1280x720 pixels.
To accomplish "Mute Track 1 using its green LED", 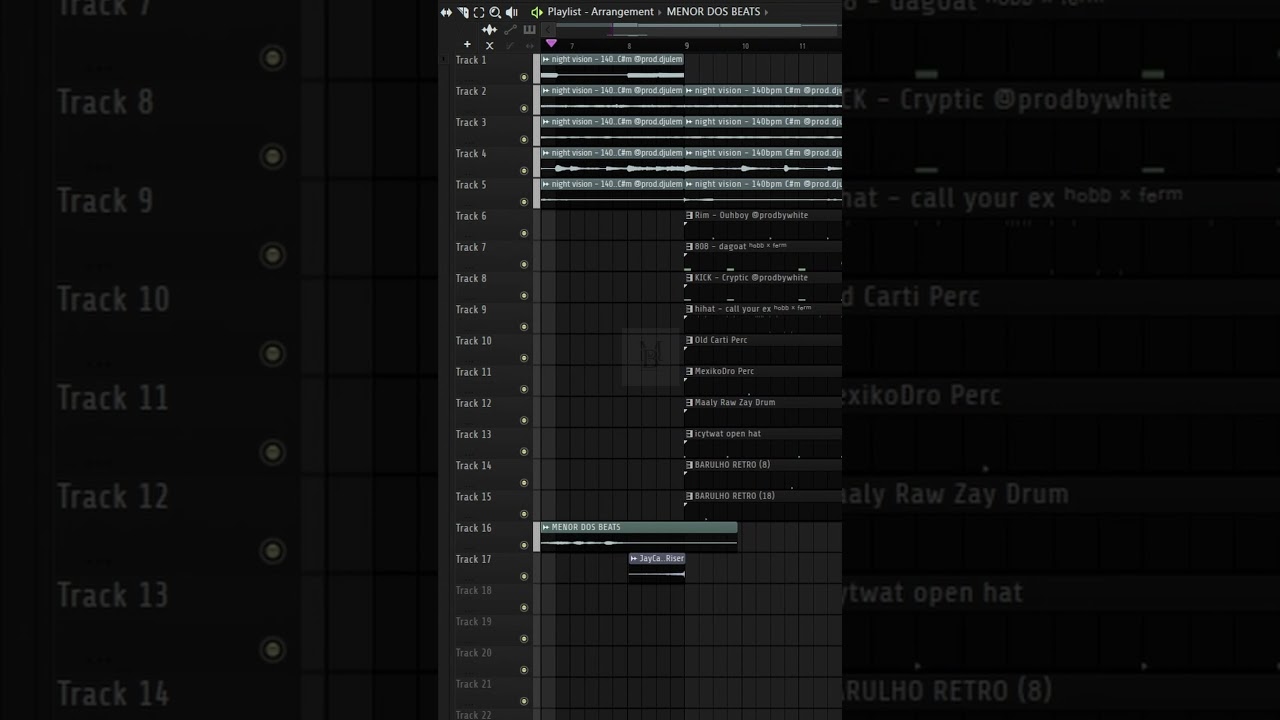I will 524,77.
